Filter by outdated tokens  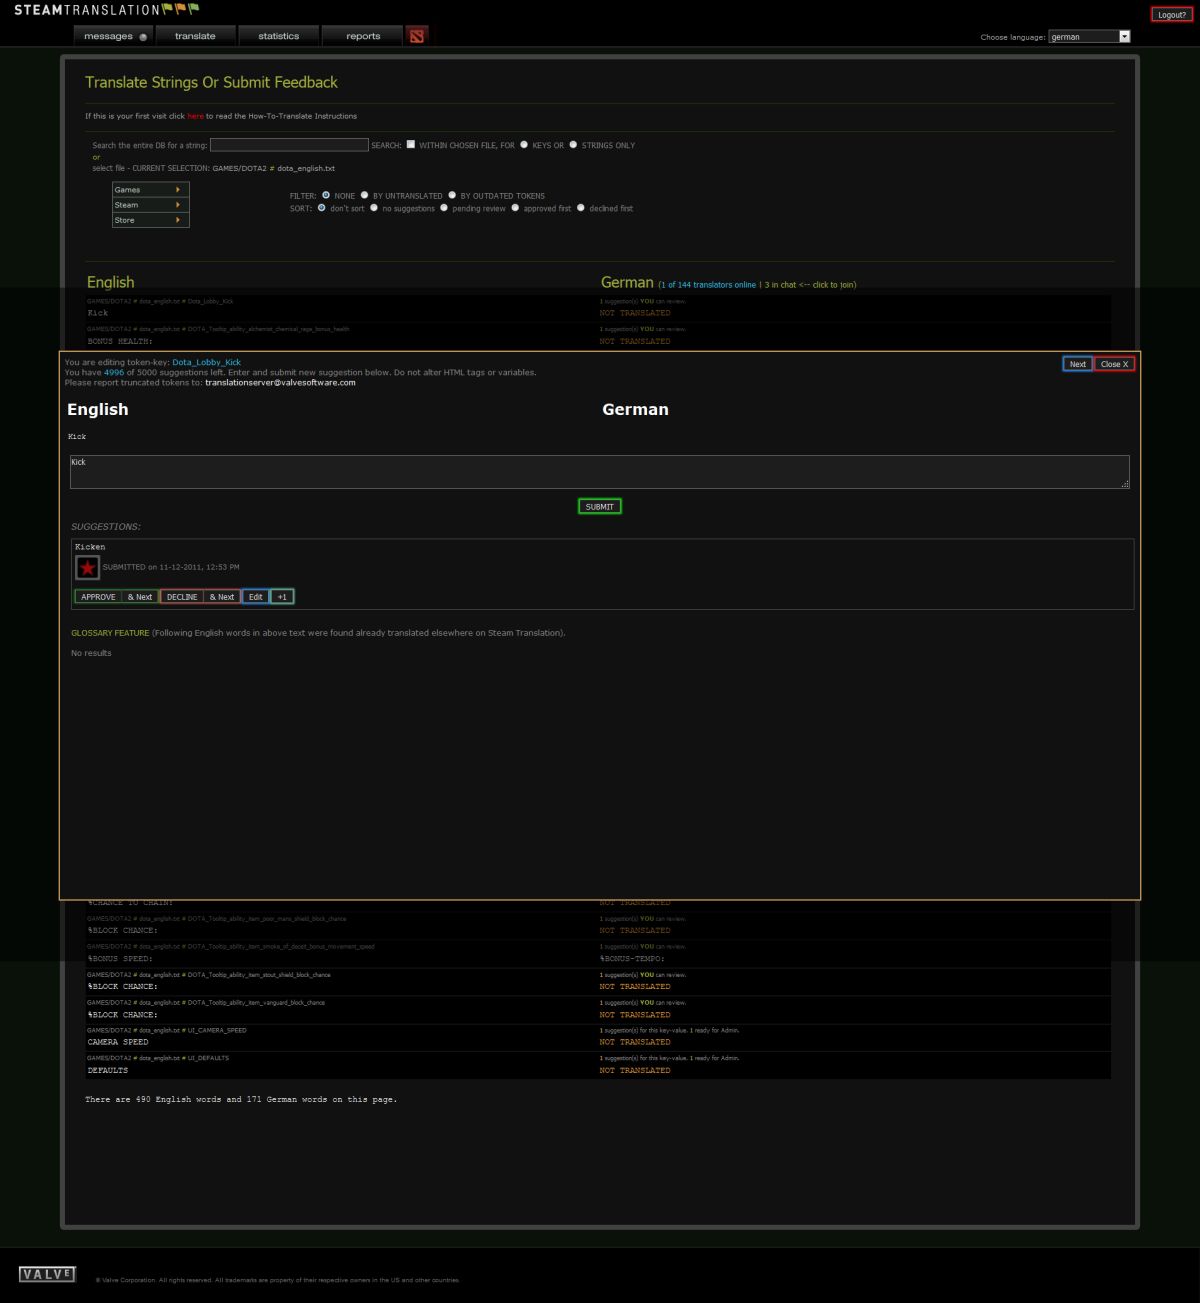click(452, 195)
